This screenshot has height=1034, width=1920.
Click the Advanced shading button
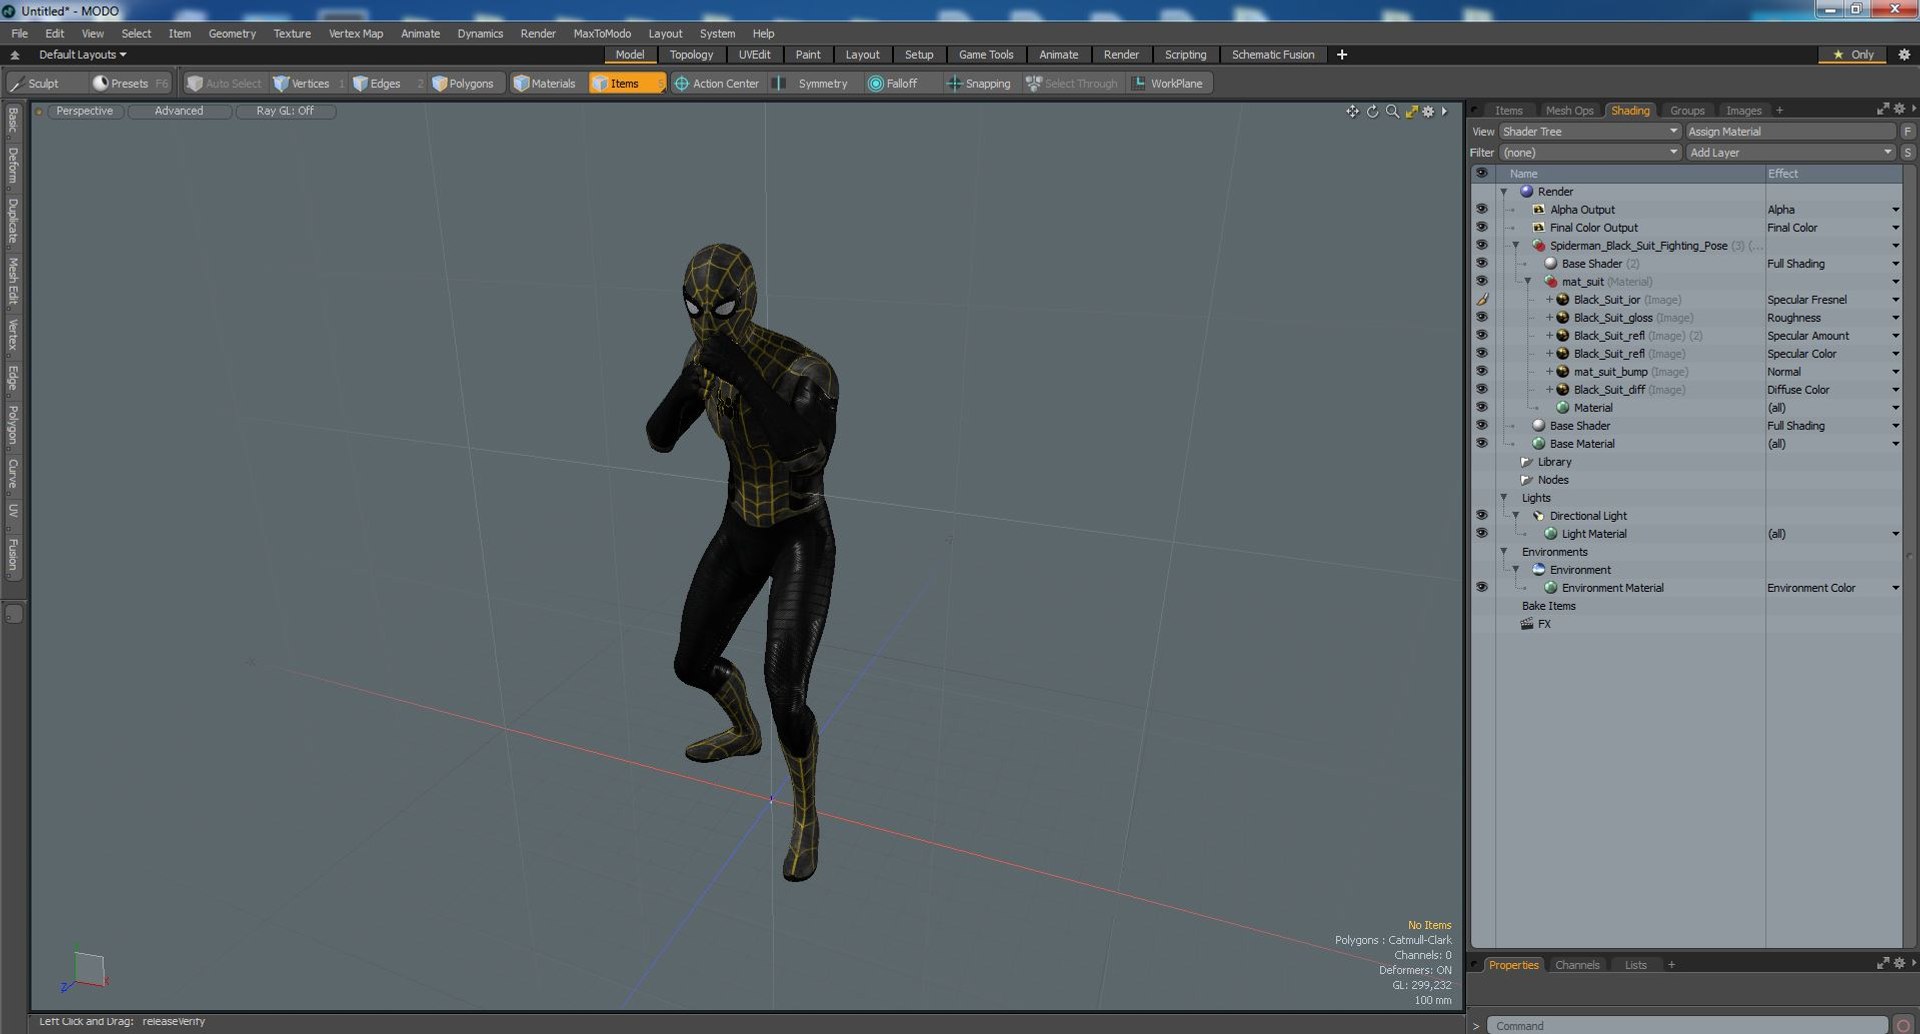tap(179, 111)
